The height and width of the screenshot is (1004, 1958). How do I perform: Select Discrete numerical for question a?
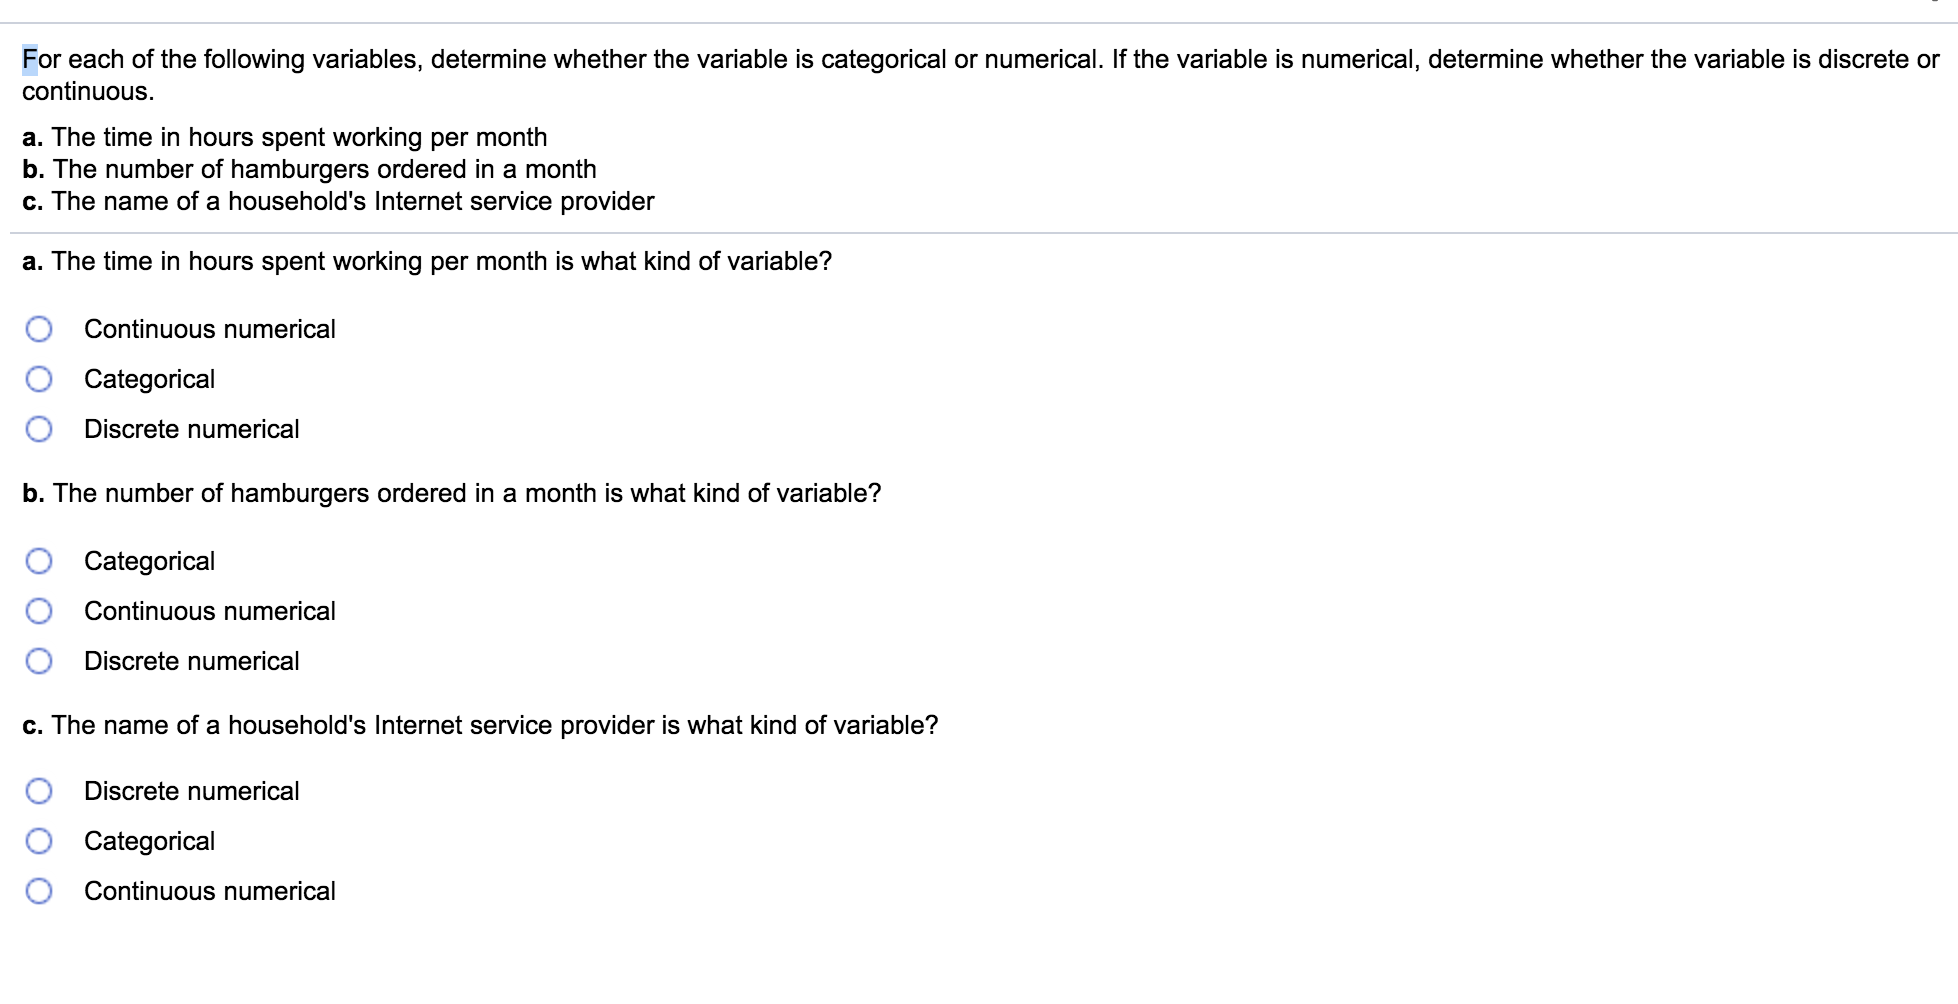pyautogui.click(x=39, y=428)
